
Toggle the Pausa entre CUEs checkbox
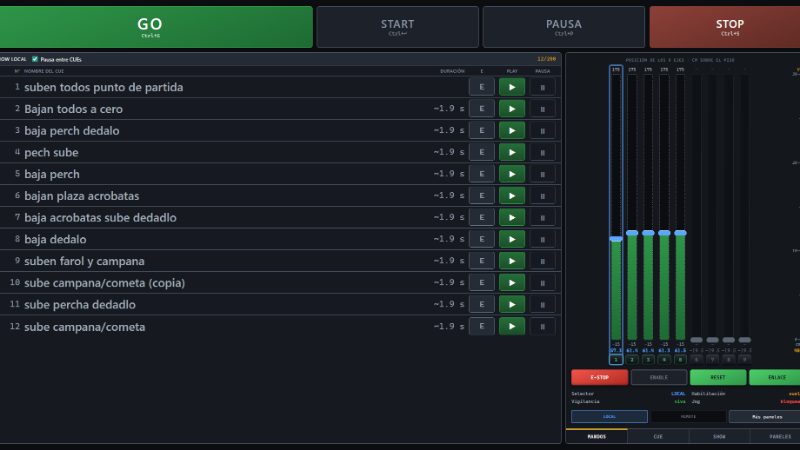click(35, 59)
